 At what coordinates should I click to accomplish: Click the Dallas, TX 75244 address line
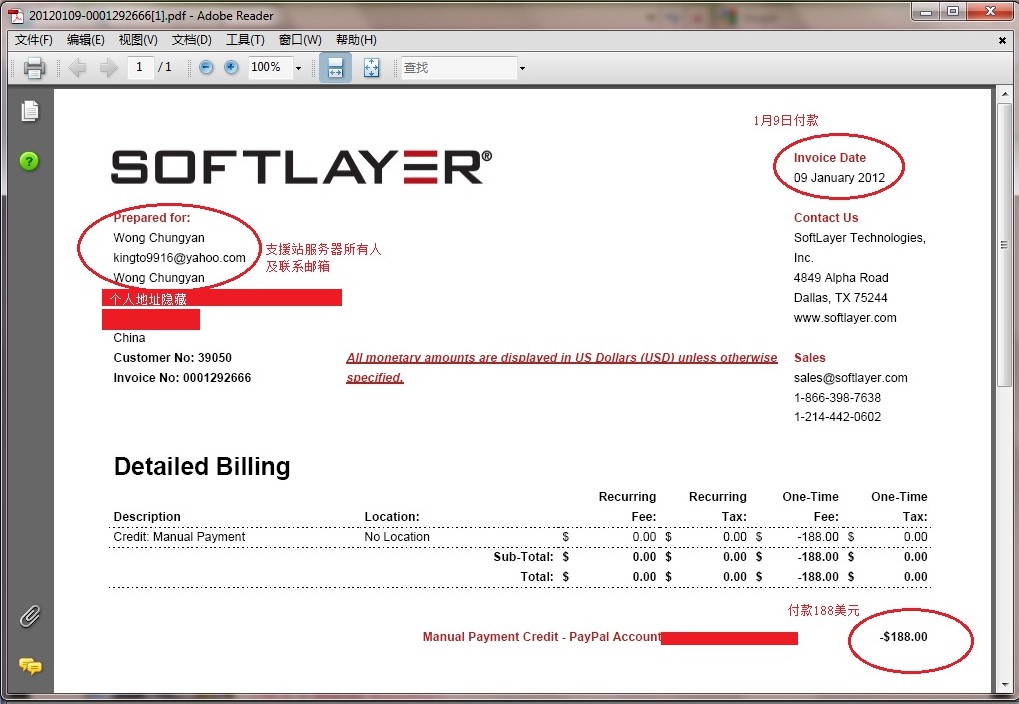840,298
